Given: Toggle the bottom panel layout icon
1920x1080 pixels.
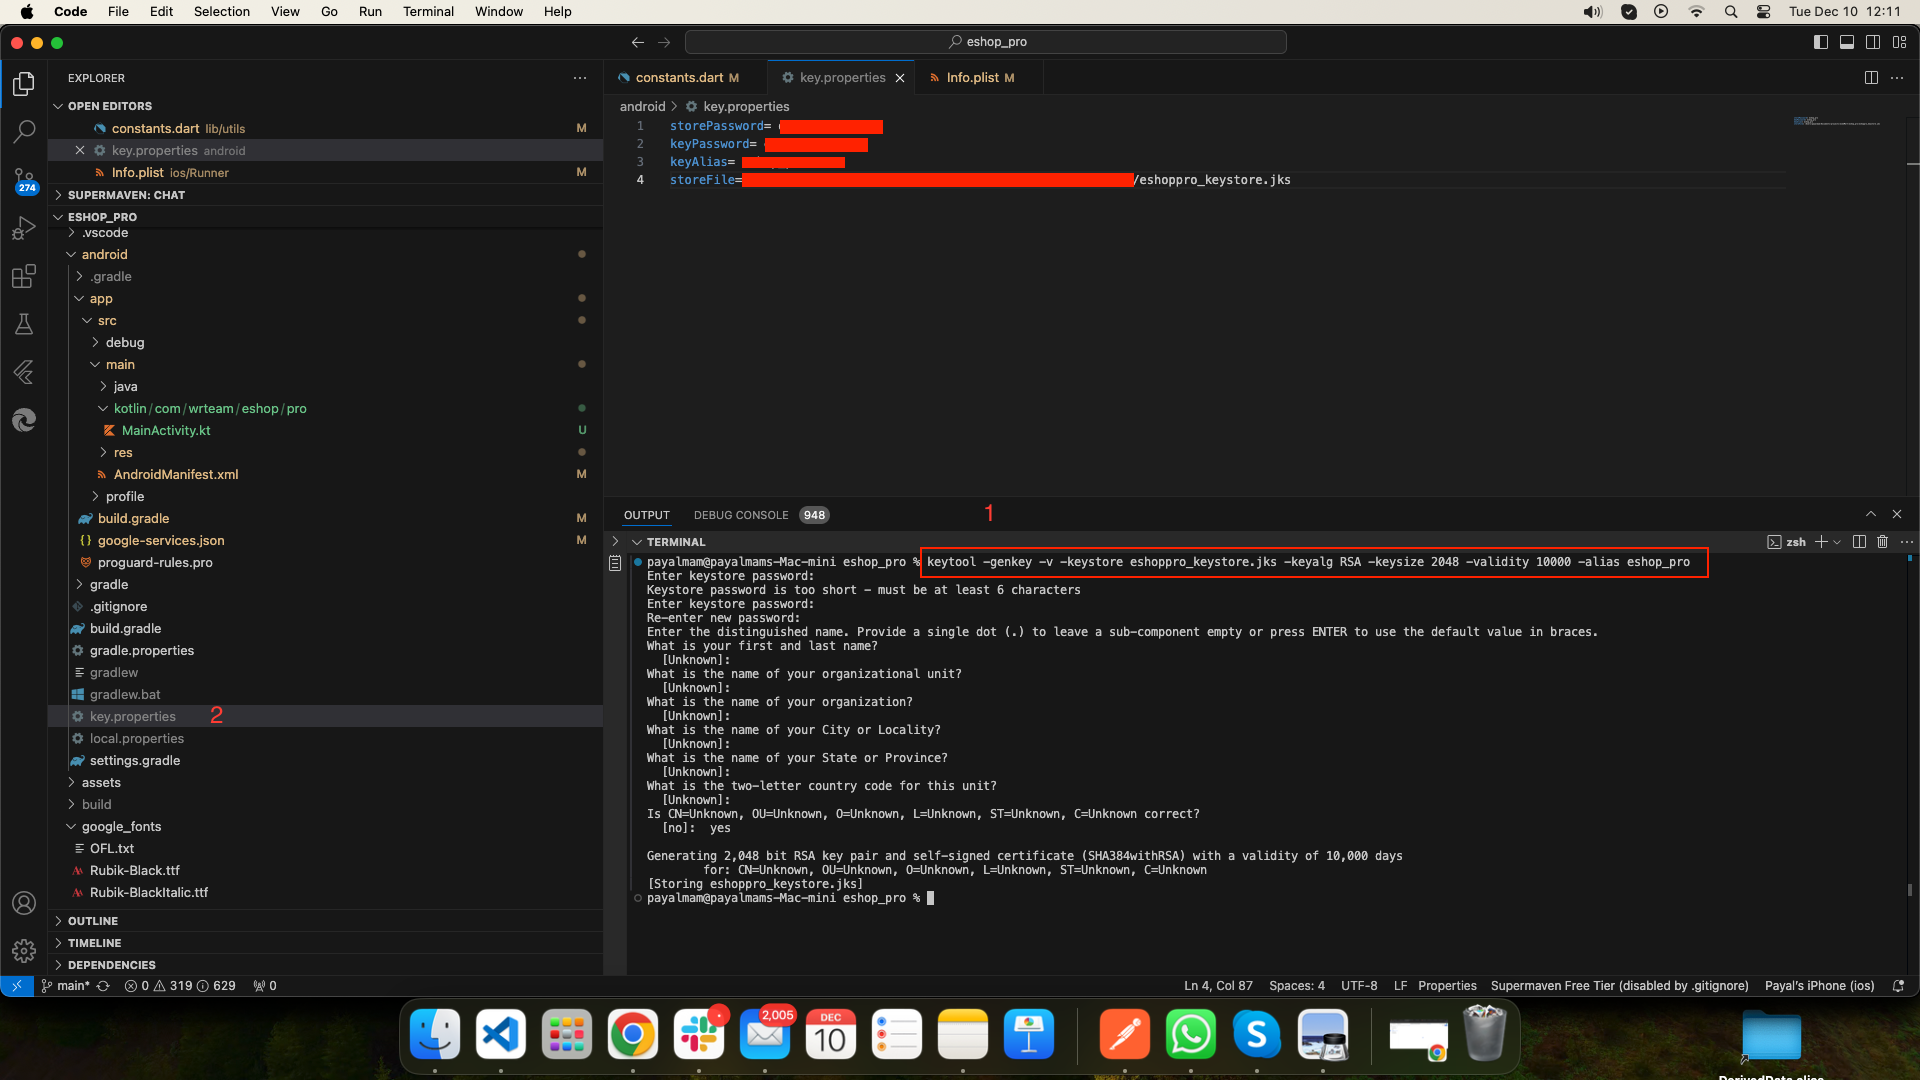Looking at the screenshot, I should click(1847, 42).
